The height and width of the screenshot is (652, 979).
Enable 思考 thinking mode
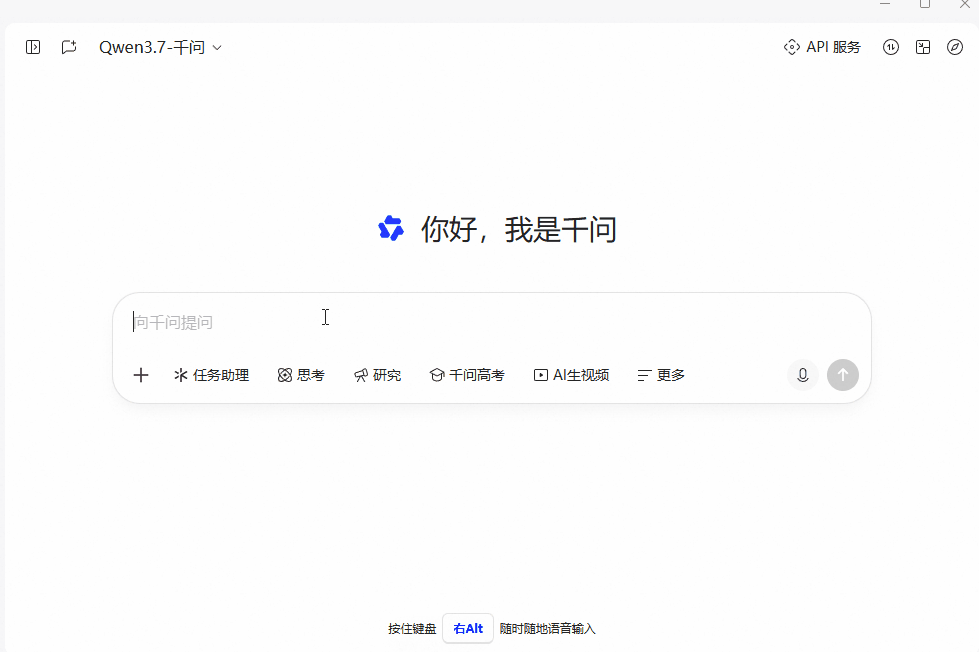pyautogui.click(x=301, y=375)
